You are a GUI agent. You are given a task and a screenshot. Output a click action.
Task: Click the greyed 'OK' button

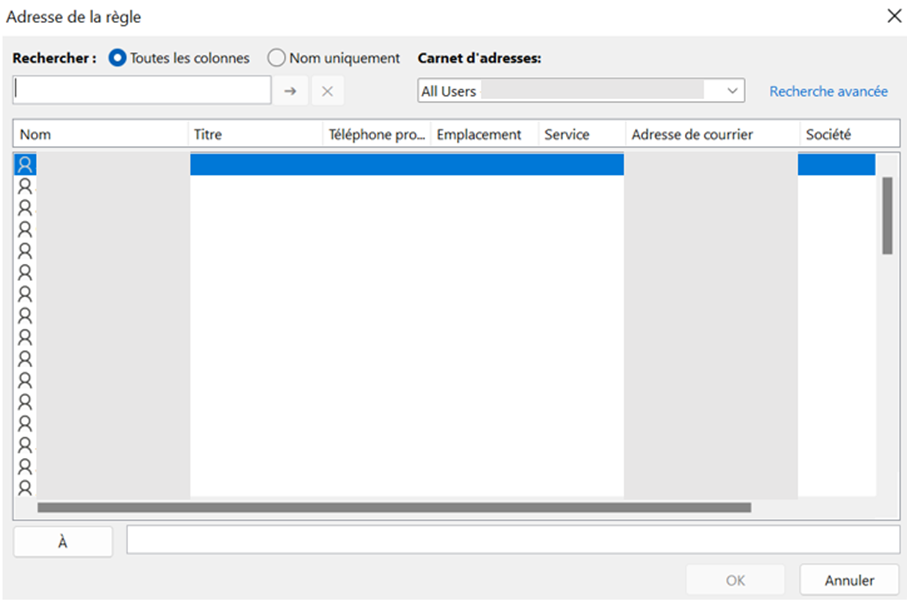735,580
